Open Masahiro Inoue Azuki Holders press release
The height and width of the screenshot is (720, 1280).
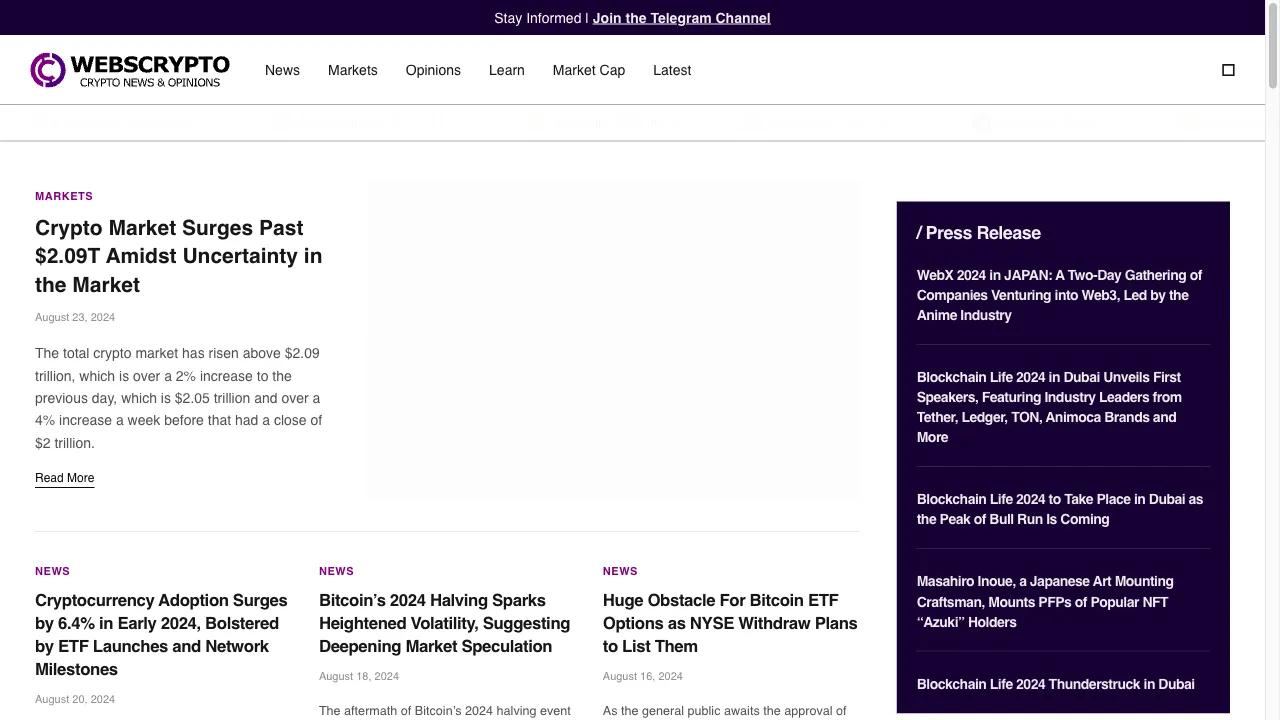pyautogui.click(x=1045, y=601)
